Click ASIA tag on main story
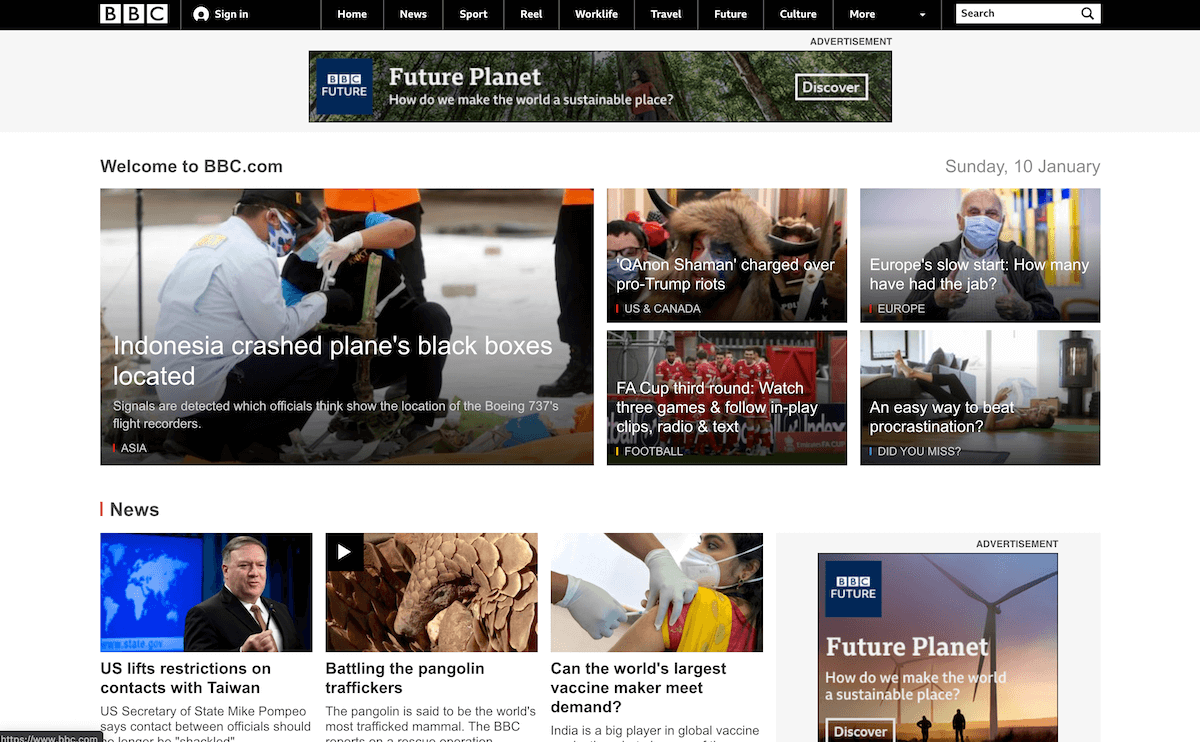Image resolution: width=1200 pixels, height=742 pixels. pyautogui.click(x=133, y=448)
